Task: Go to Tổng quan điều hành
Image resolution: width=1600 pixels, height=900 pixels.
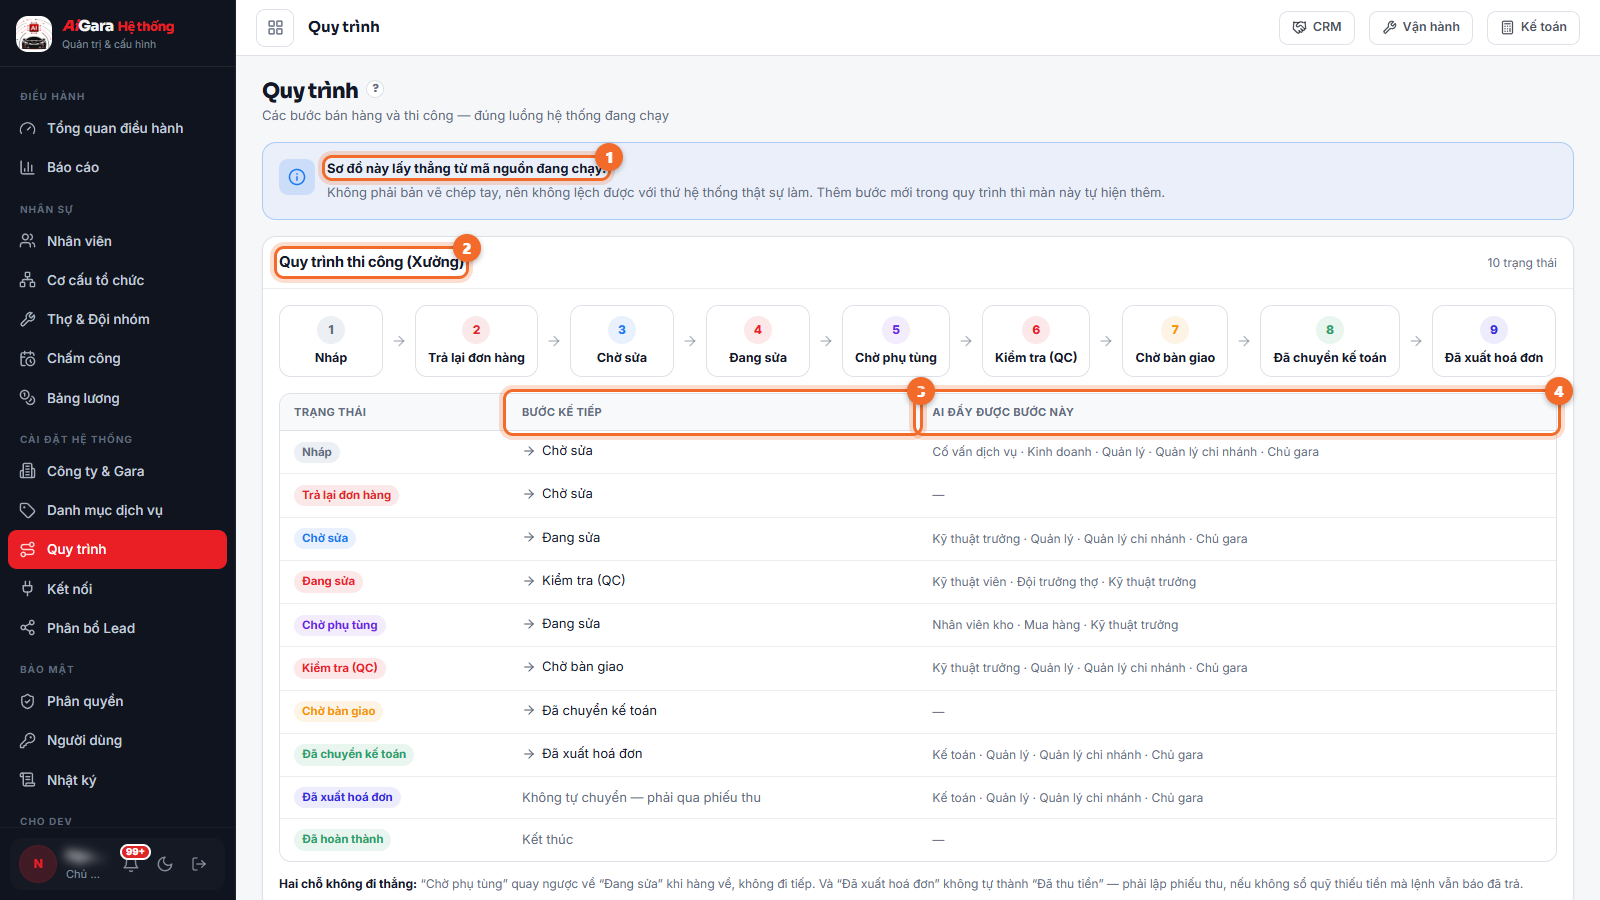Action: click(117, 128)
